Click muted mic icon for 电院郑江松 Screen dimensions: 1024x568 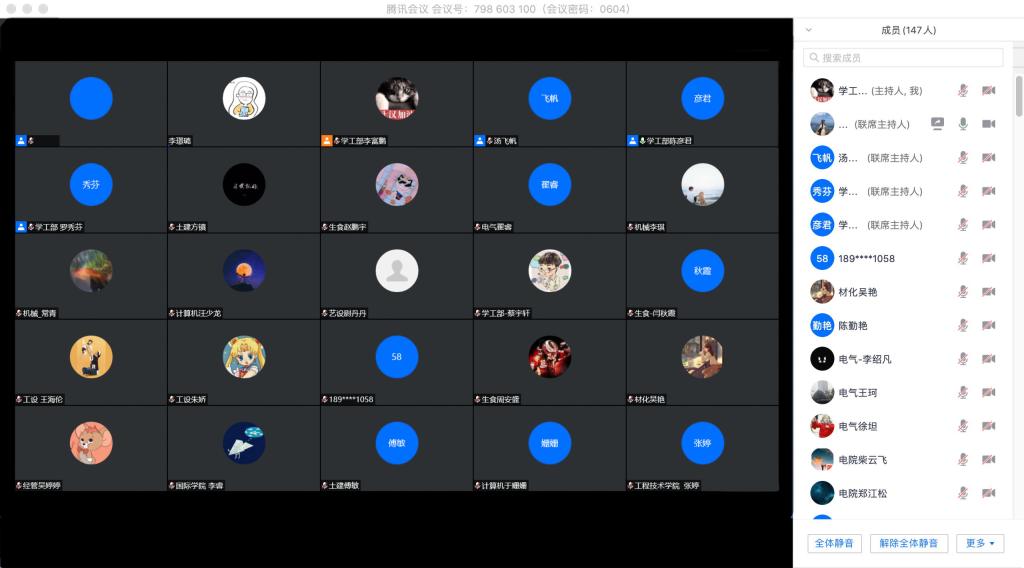tap(963, 493)
